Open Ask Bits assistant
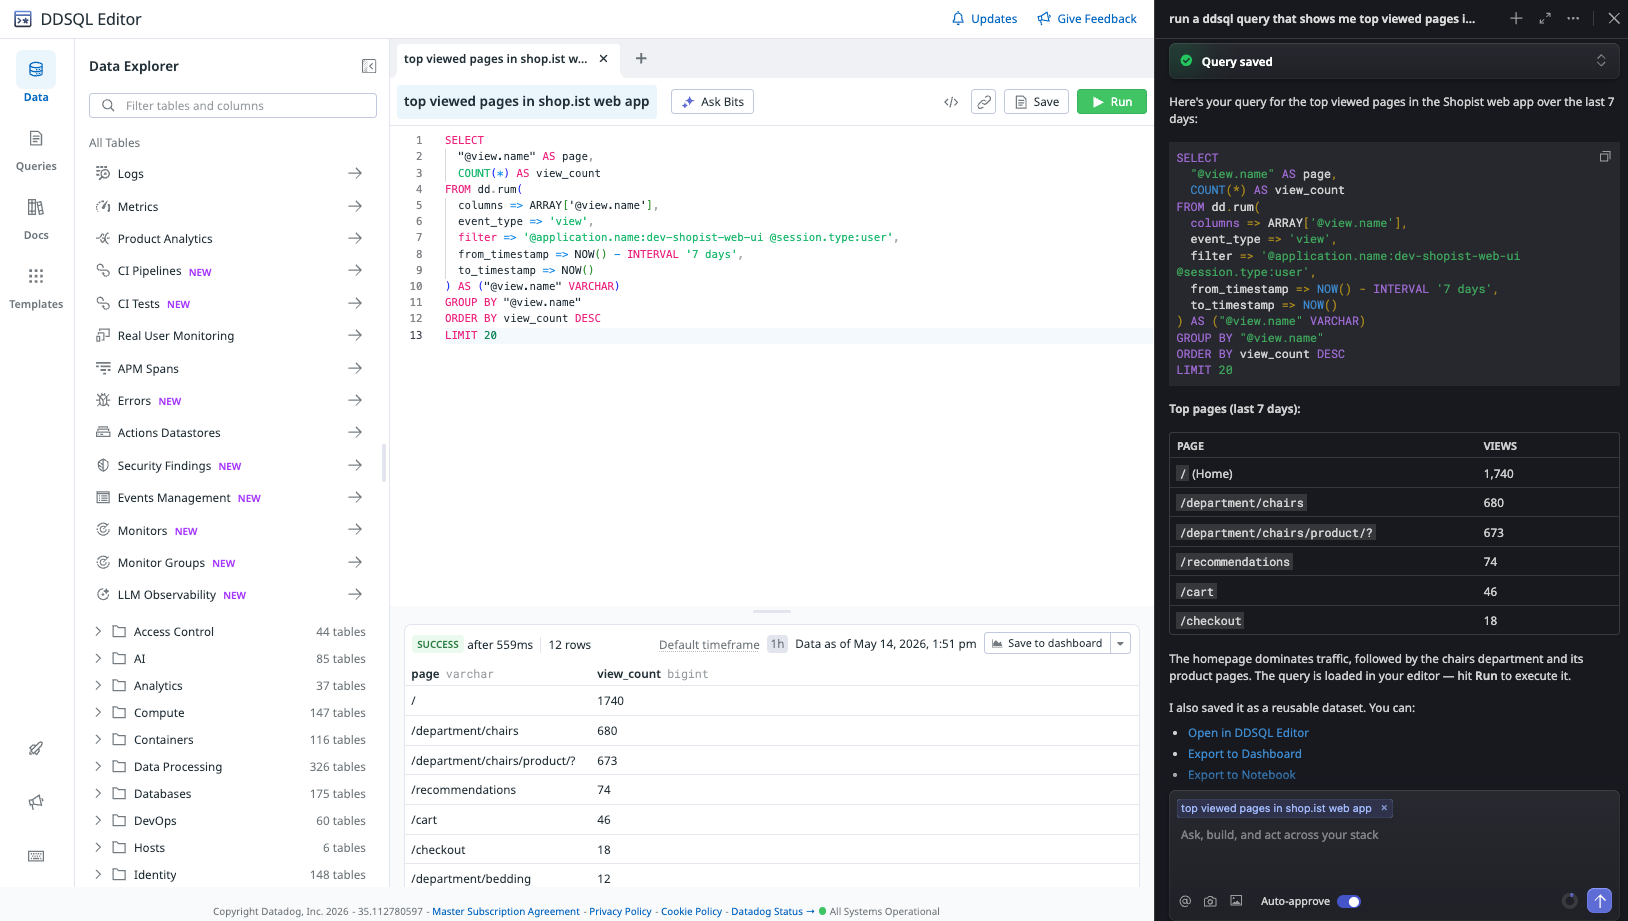 tap(713, 102)
